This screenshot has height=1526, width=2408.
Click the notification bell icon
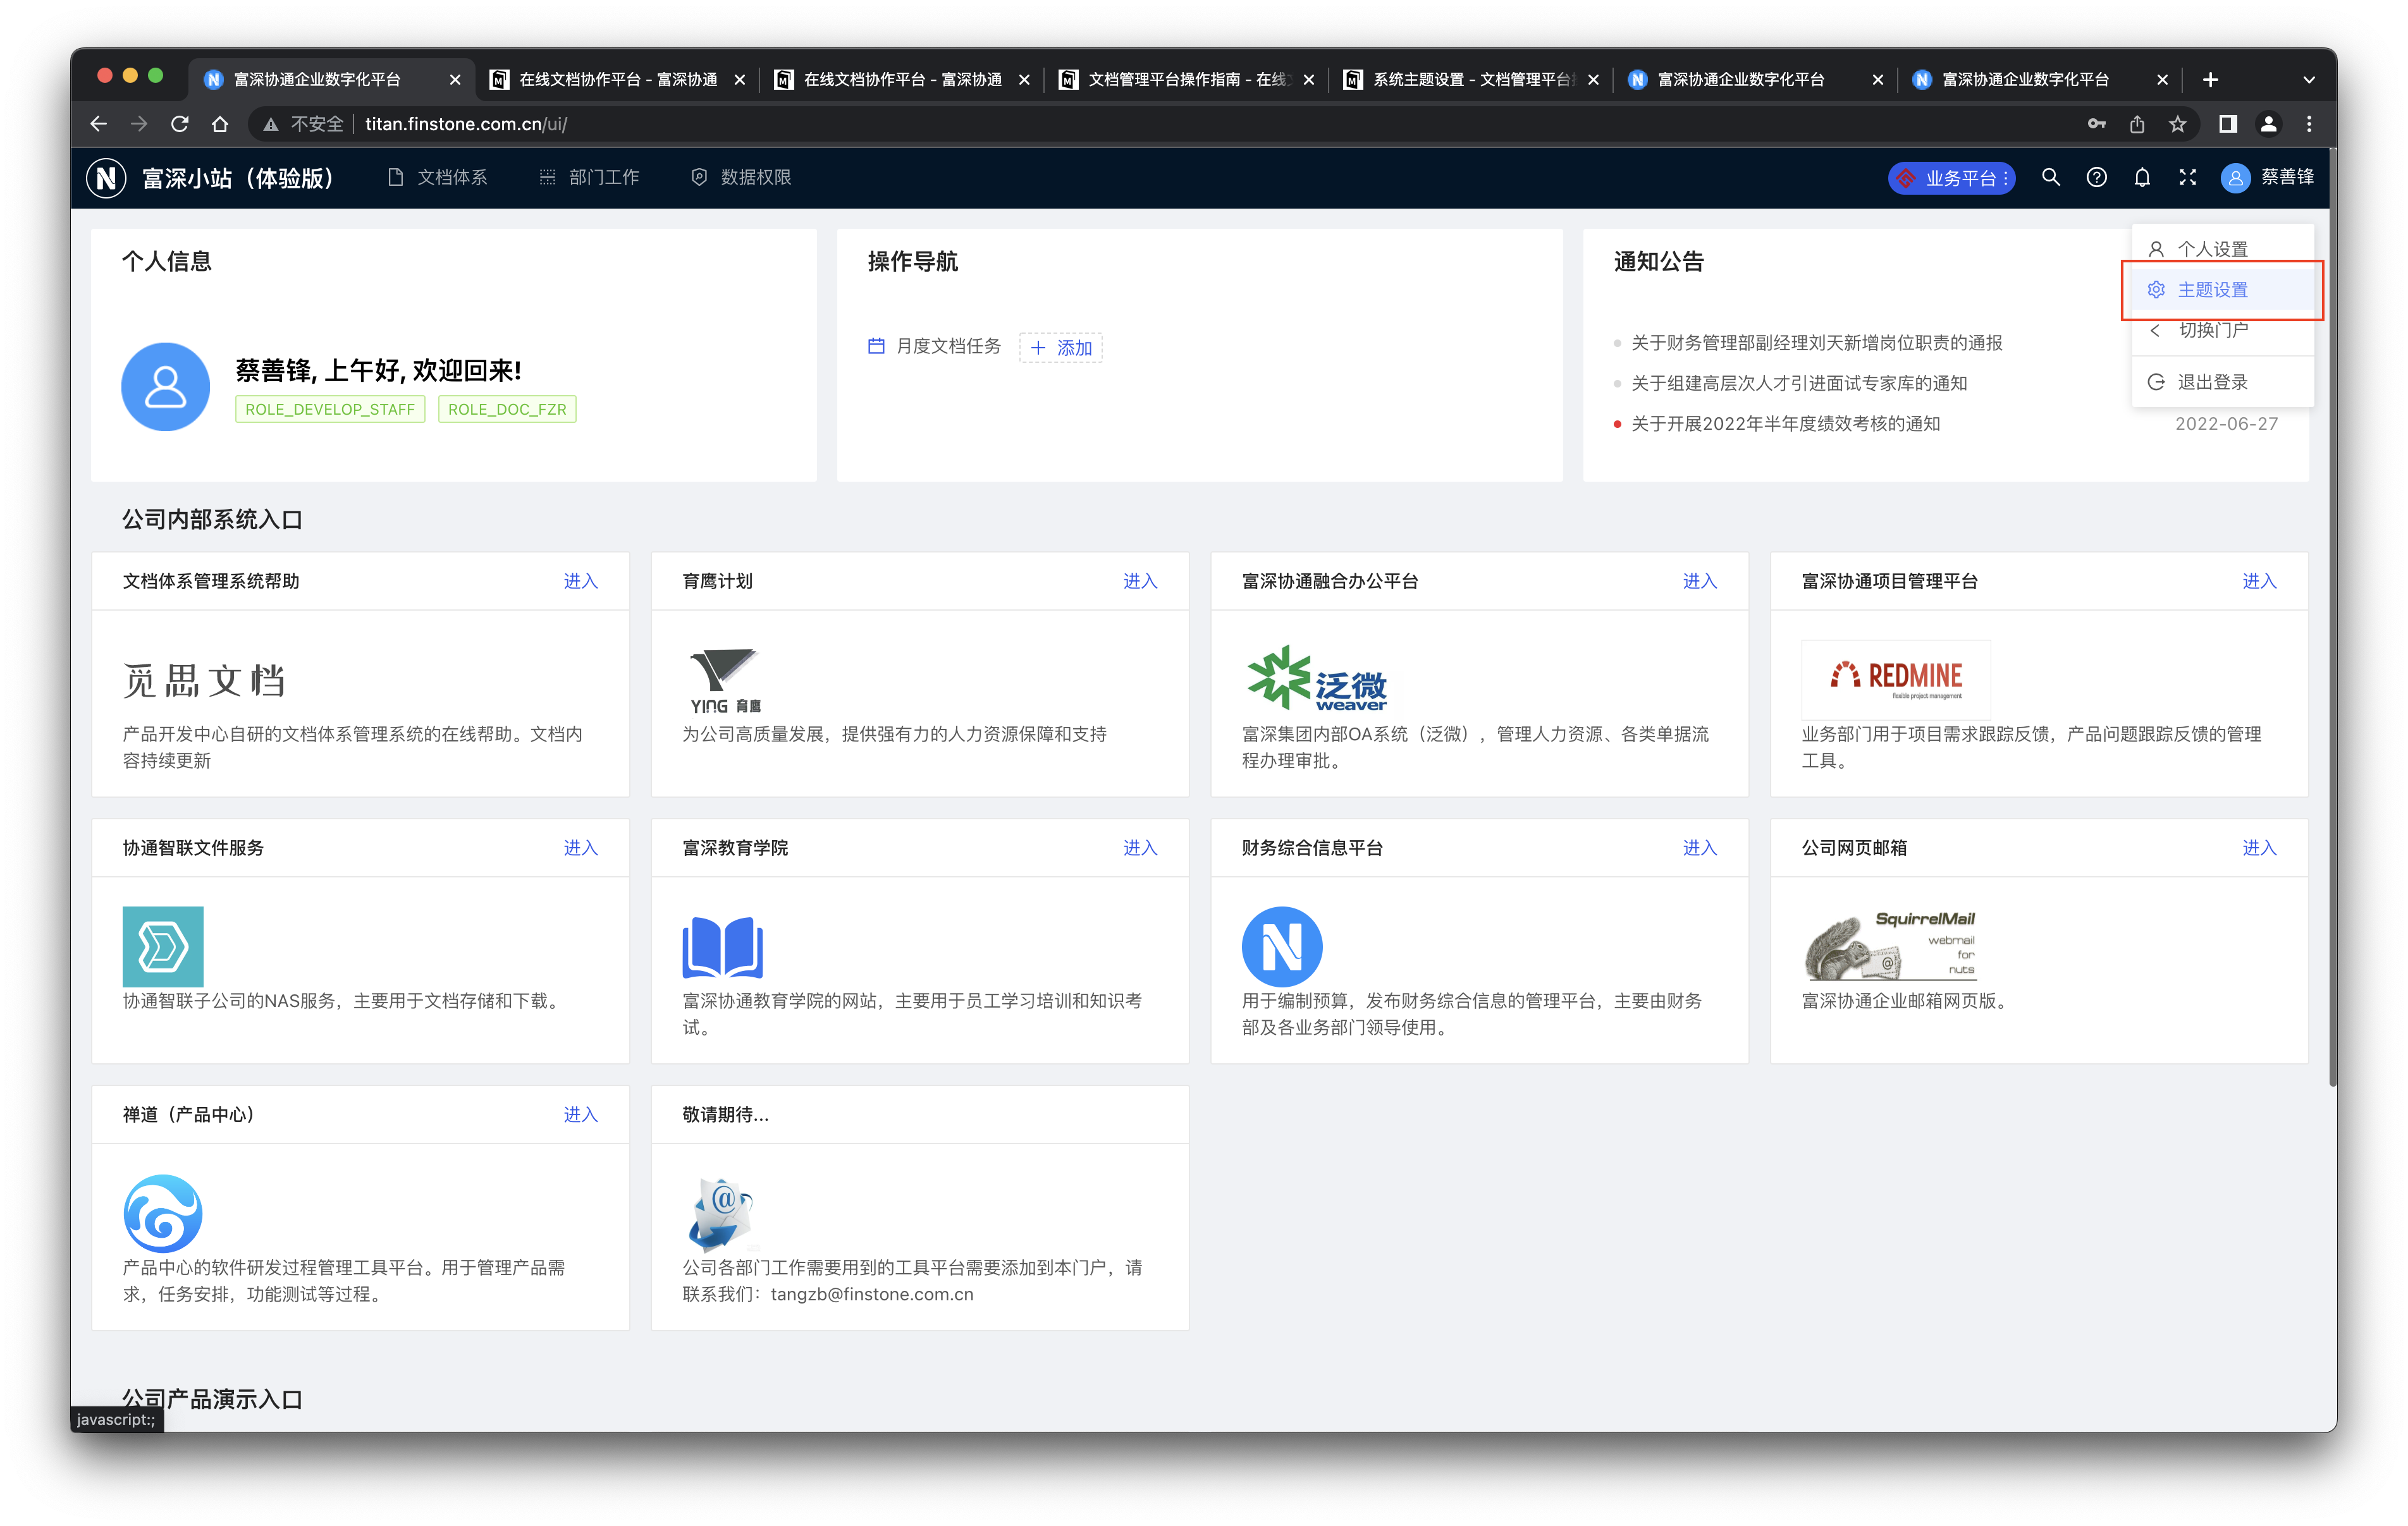[2142, 177]
